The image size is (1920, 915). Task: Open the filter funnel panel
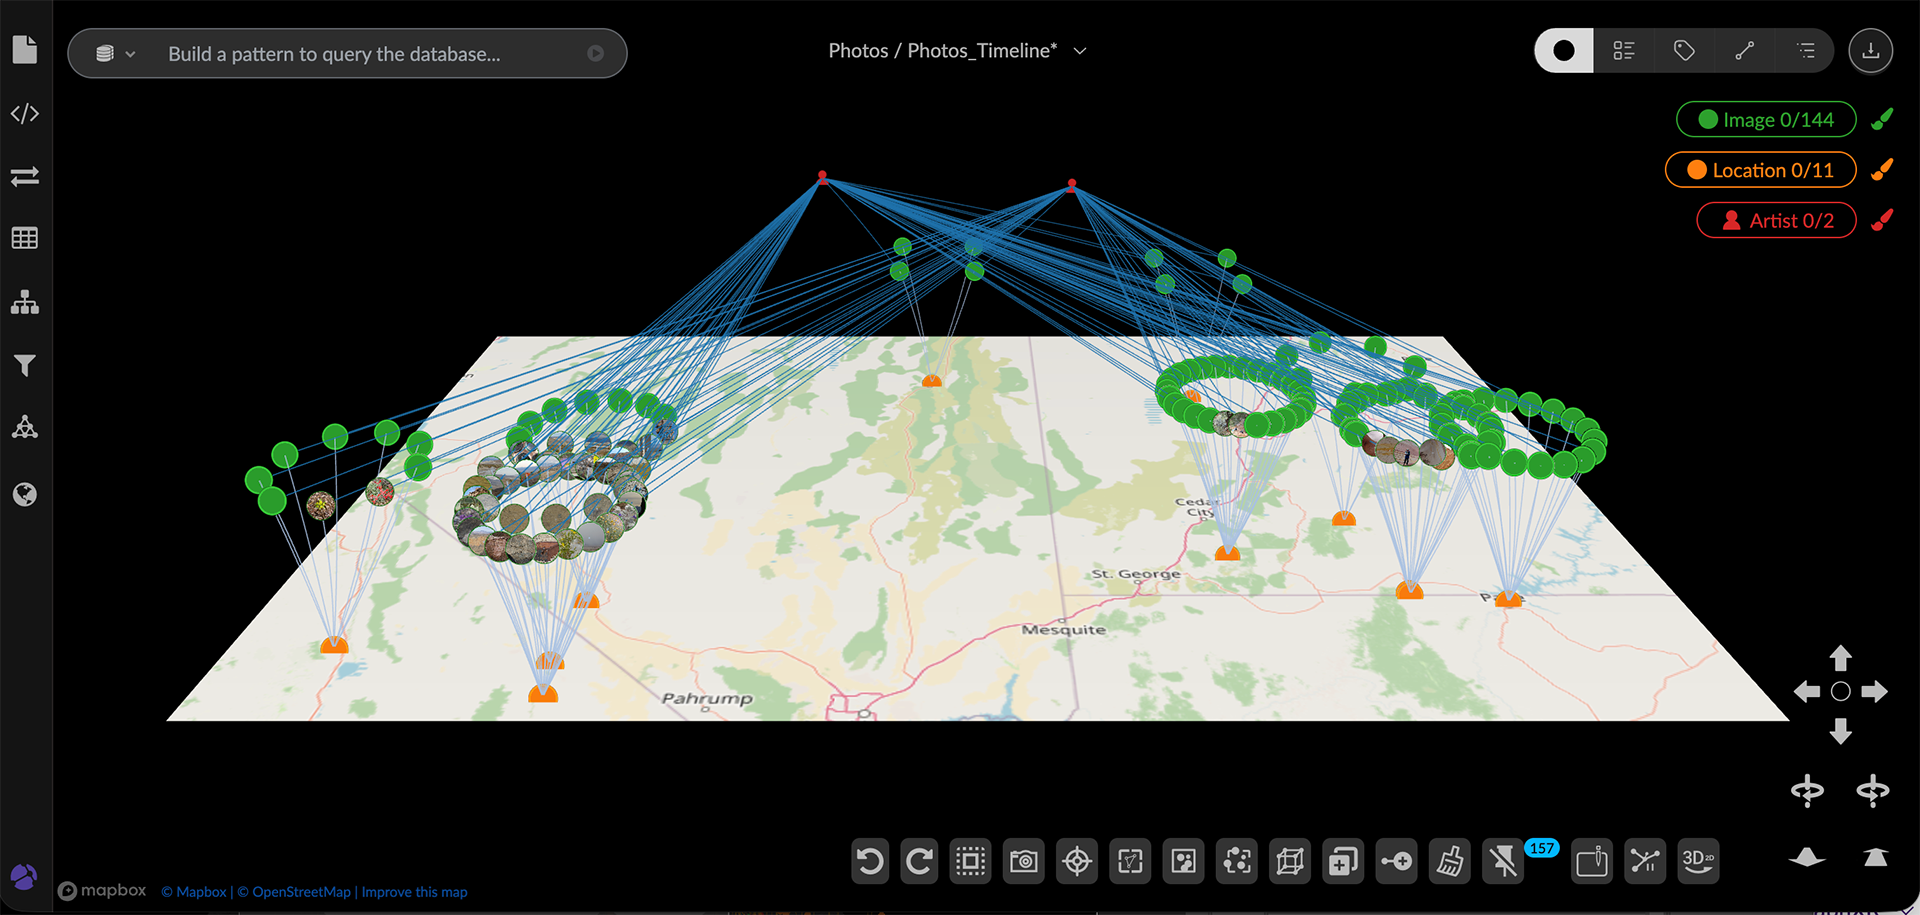[25, 365]
